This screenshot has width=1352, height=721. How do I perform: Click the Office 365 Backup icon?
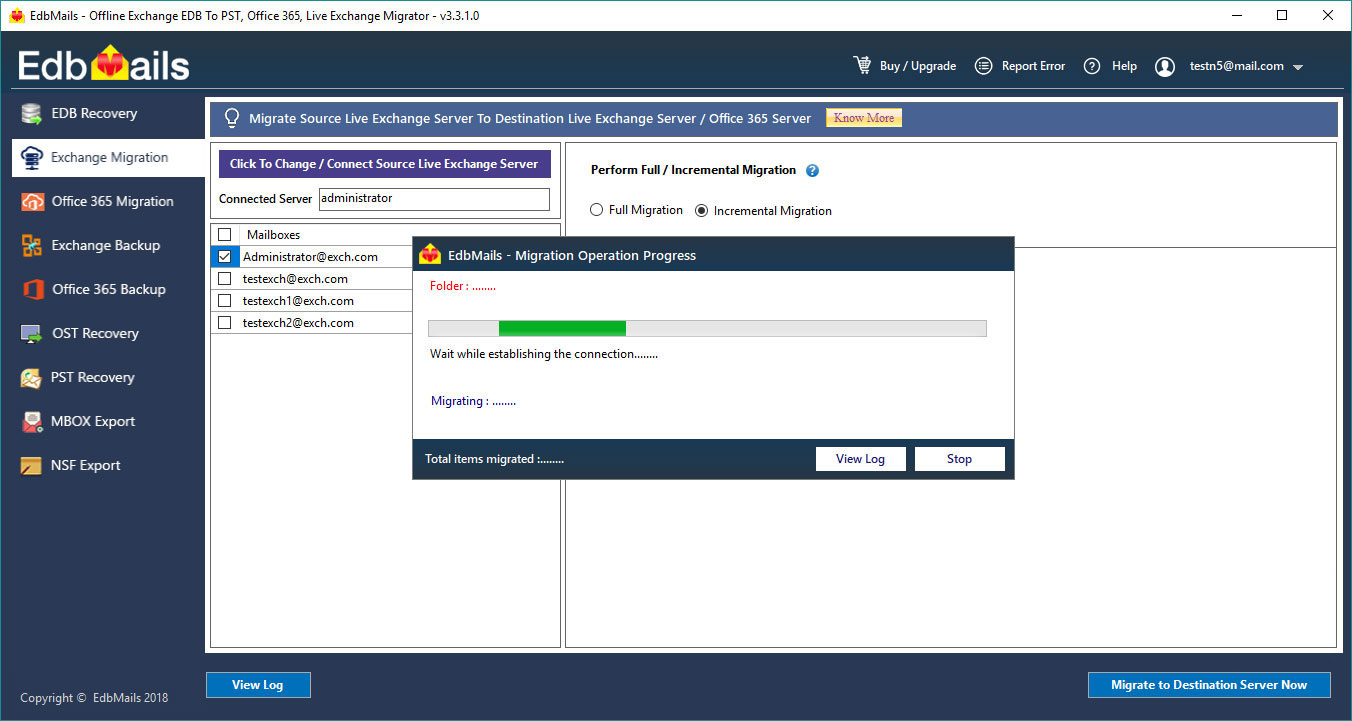click(32, 290)
